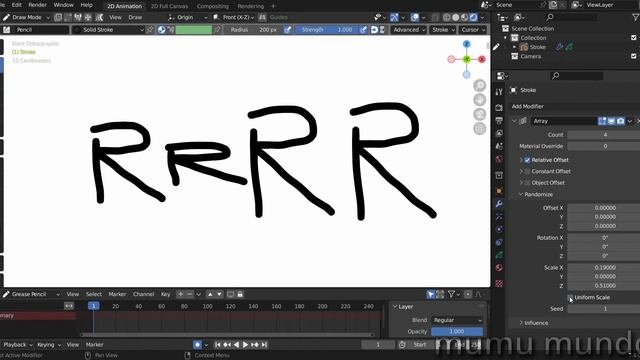Open the Output properties printer icon
Image resolution: width=640 pixels, height=360 pixels.
pos(499,120)
